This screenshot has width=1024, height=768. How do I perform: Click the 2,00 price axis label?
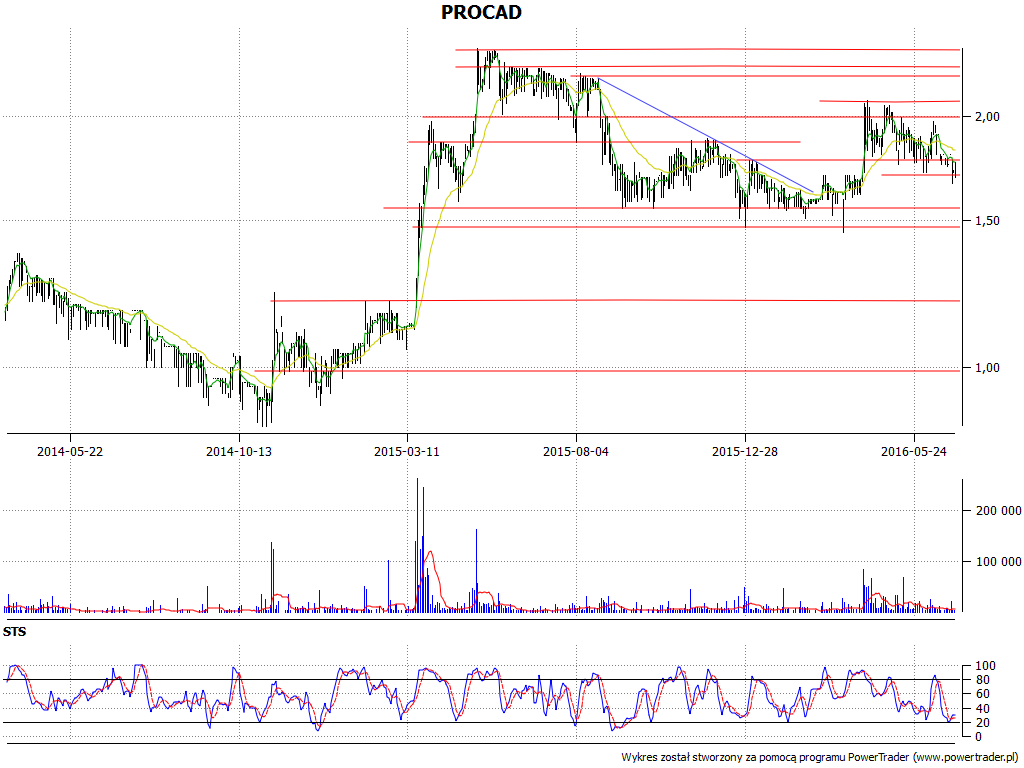click(987, 117)
